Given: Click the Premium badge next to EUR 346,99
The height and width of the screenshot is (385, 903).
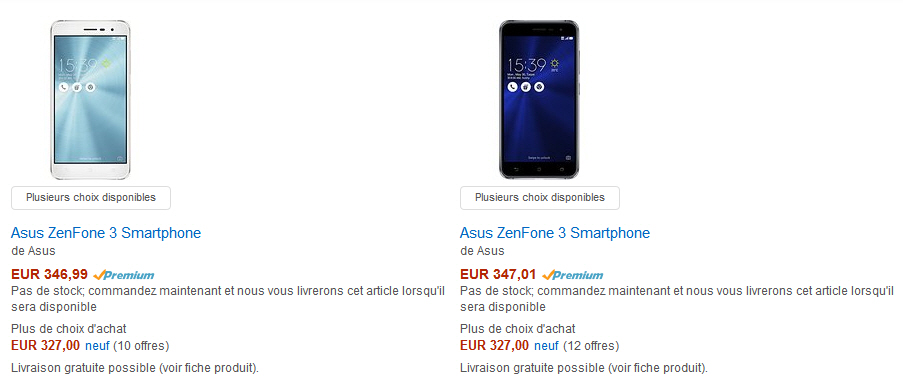Looking at the screenshot, I should 123,275.
